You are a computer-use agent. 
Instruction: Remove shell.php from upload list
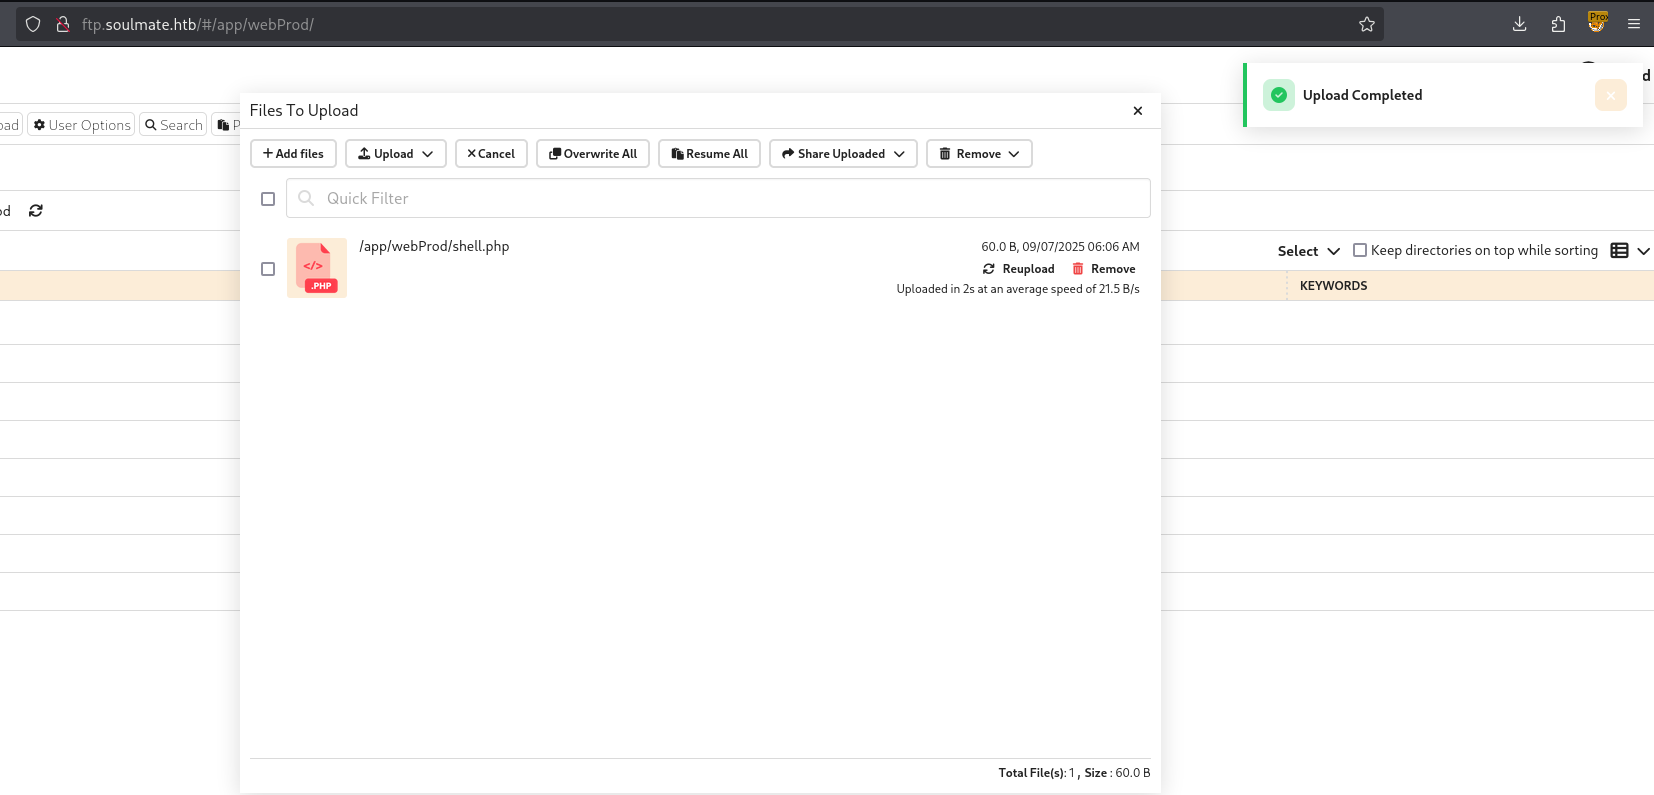tap(1104, 269)
